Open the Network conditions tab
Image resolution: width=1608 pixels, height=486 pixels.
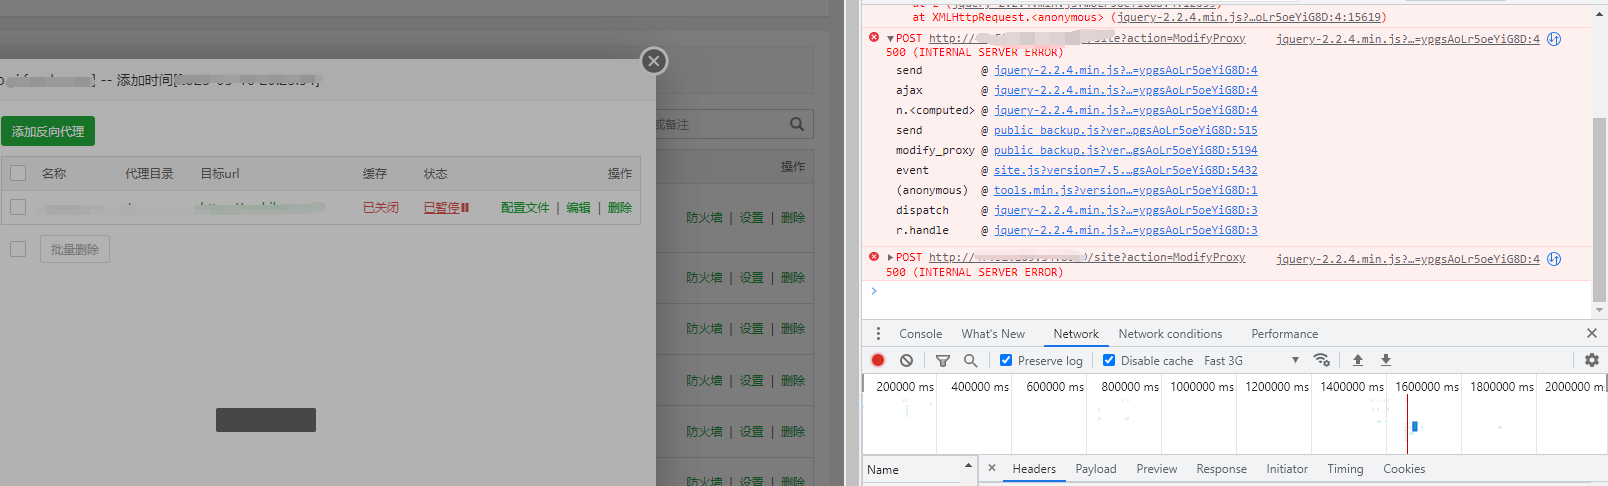tap(1170, 334)
